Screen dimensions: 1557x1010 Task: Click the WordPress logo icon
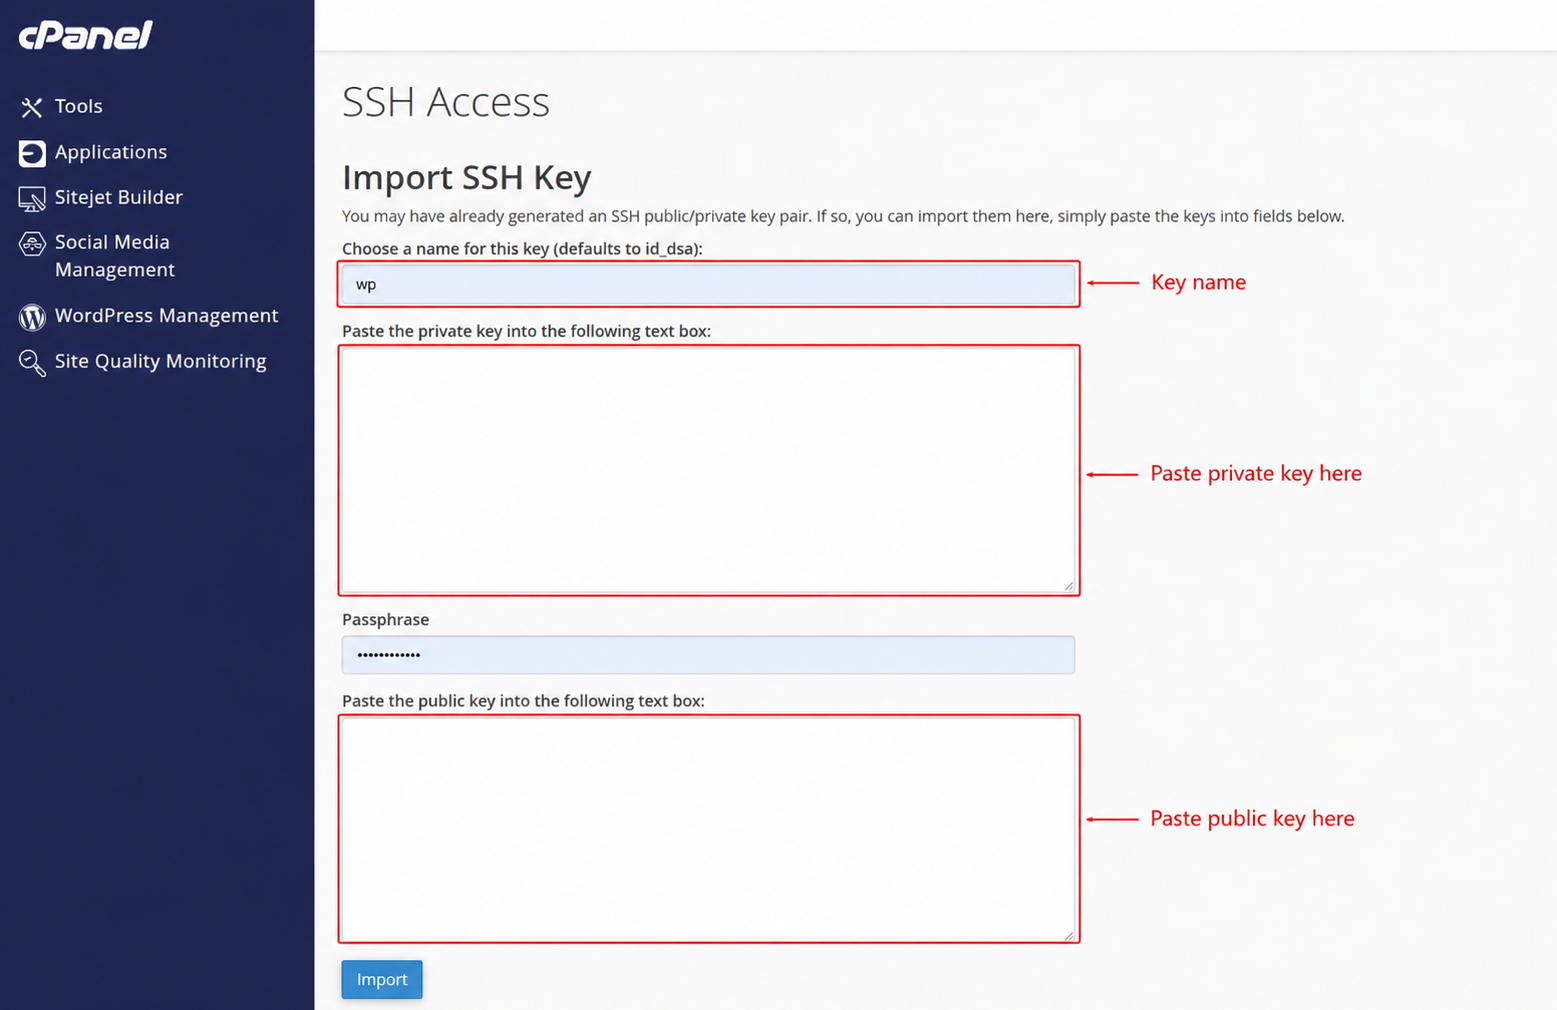[x=32, y=317]
